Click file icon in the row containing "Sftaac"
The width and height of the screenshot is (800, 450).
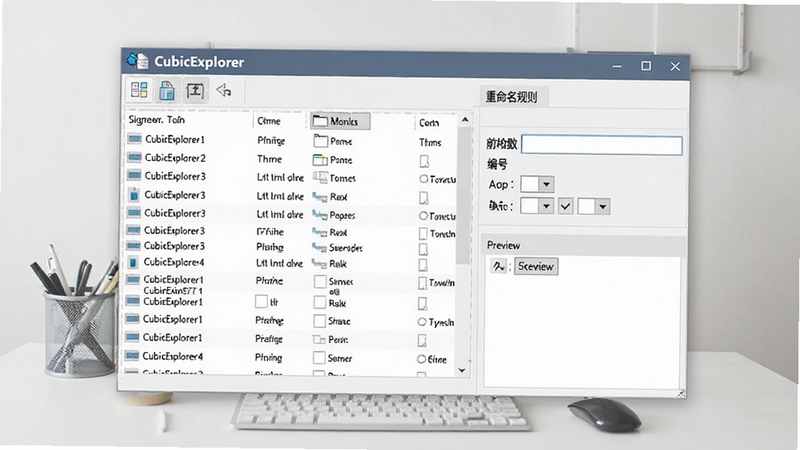(x=132, y=319)
